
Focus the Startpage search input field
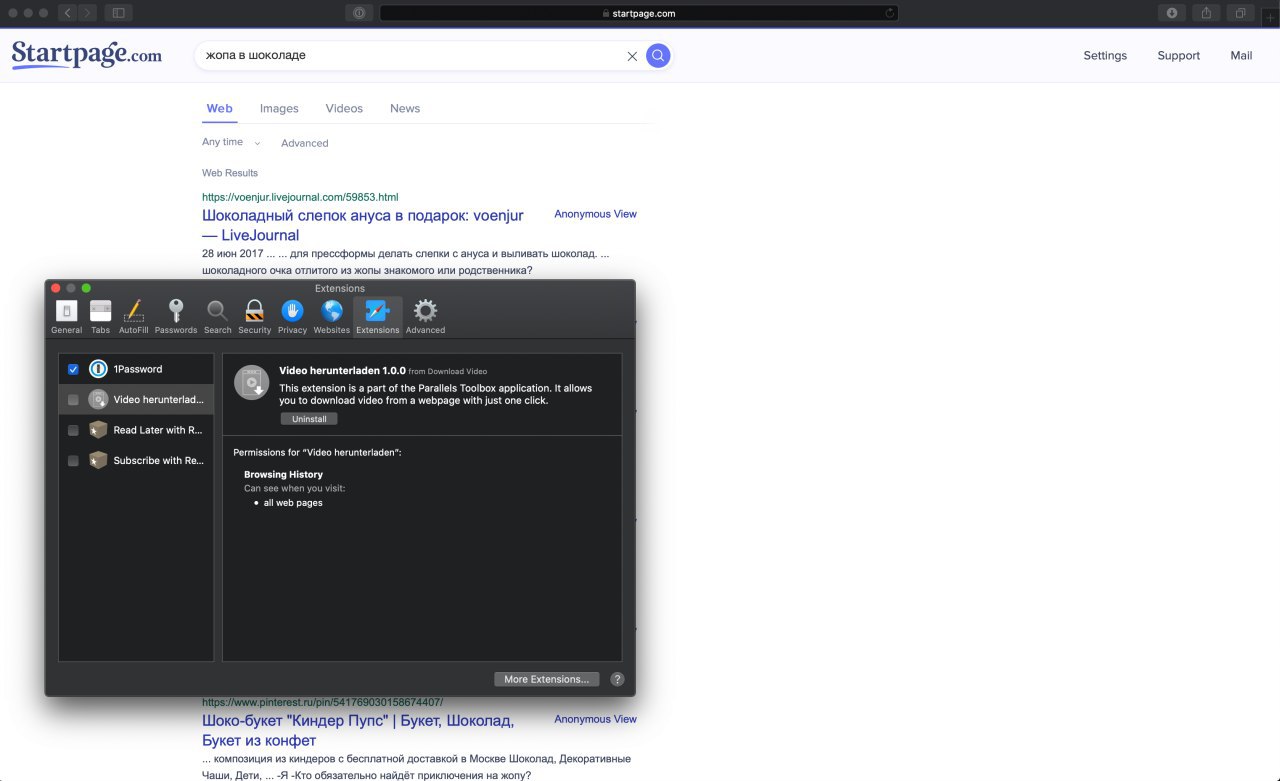(410, 56)
